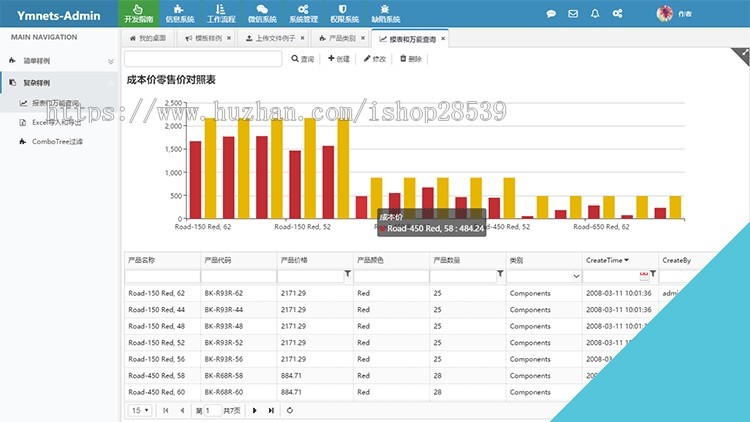
Task: Click the page number input field
Action: pyautogui.click(x=213, y=411)
